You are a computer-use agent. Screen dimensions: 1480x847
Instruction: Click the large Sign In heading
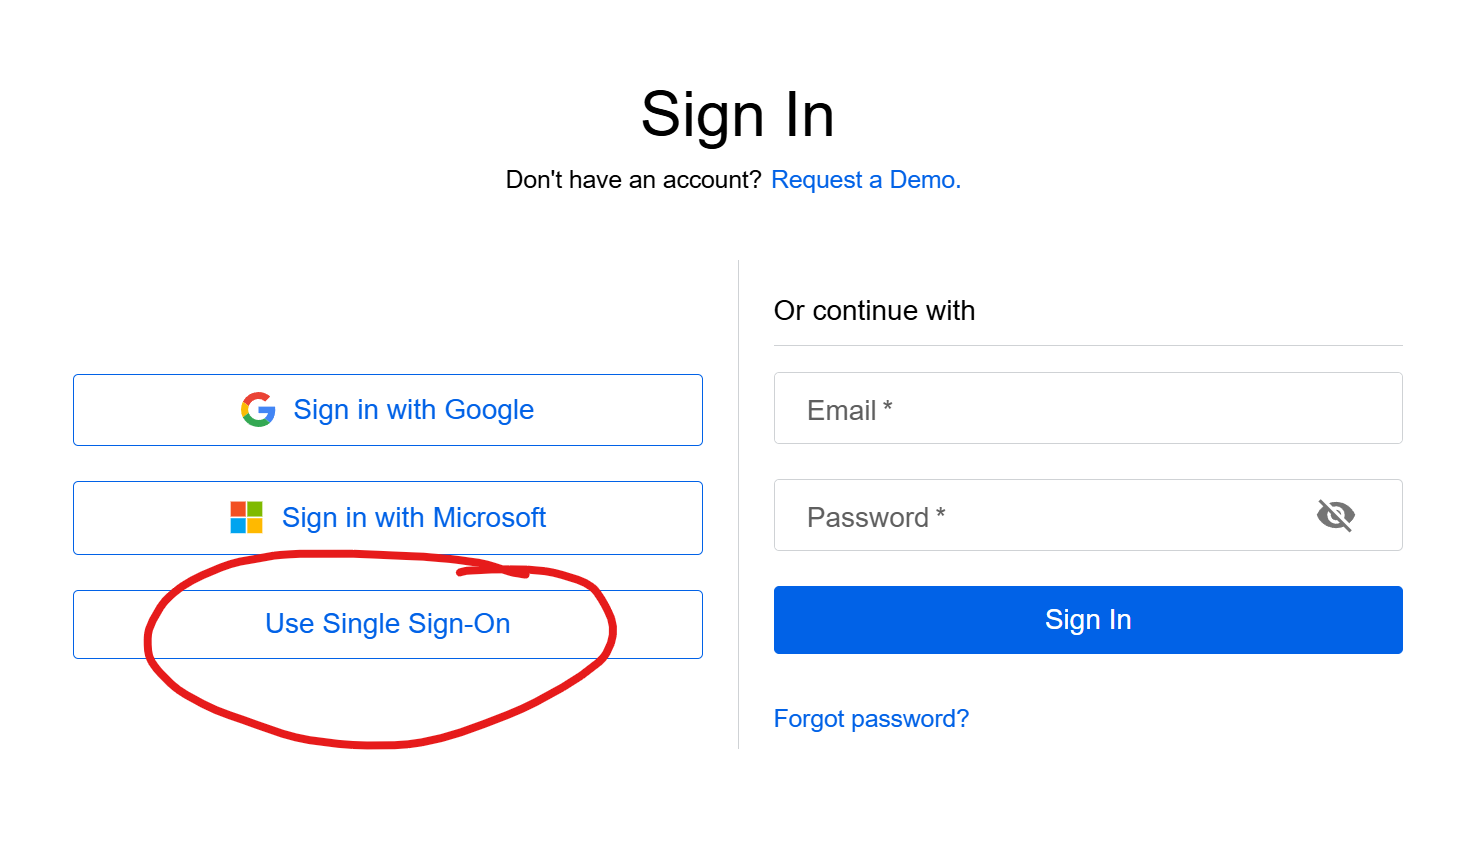click(x=738, y=114)
